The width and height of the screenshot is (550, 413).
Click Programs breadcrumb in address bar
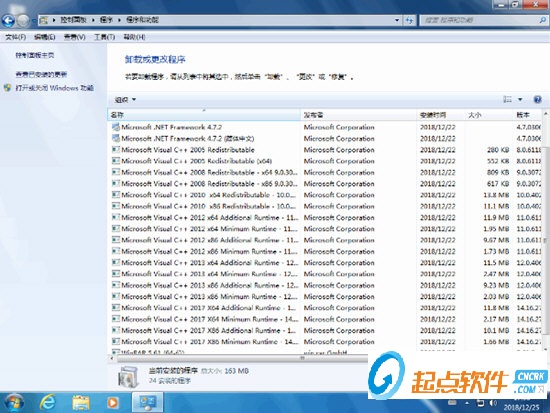[x=106, y=20]
